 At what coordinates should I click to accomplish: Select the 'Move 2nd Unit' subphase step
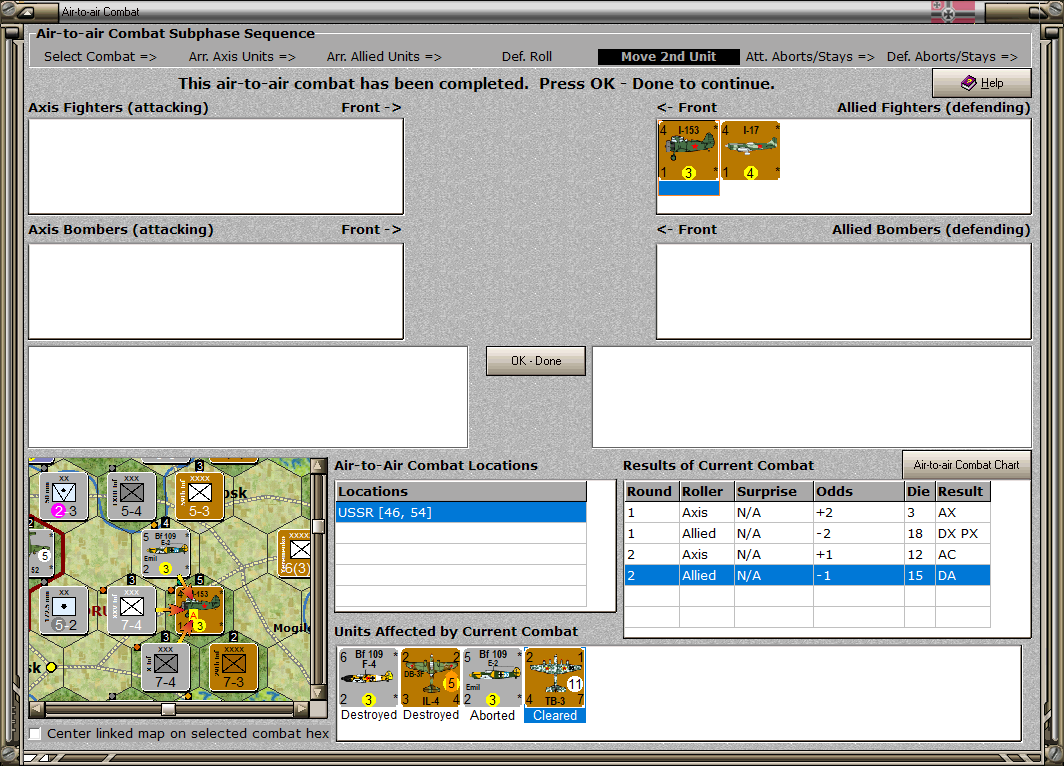point(668,57)
